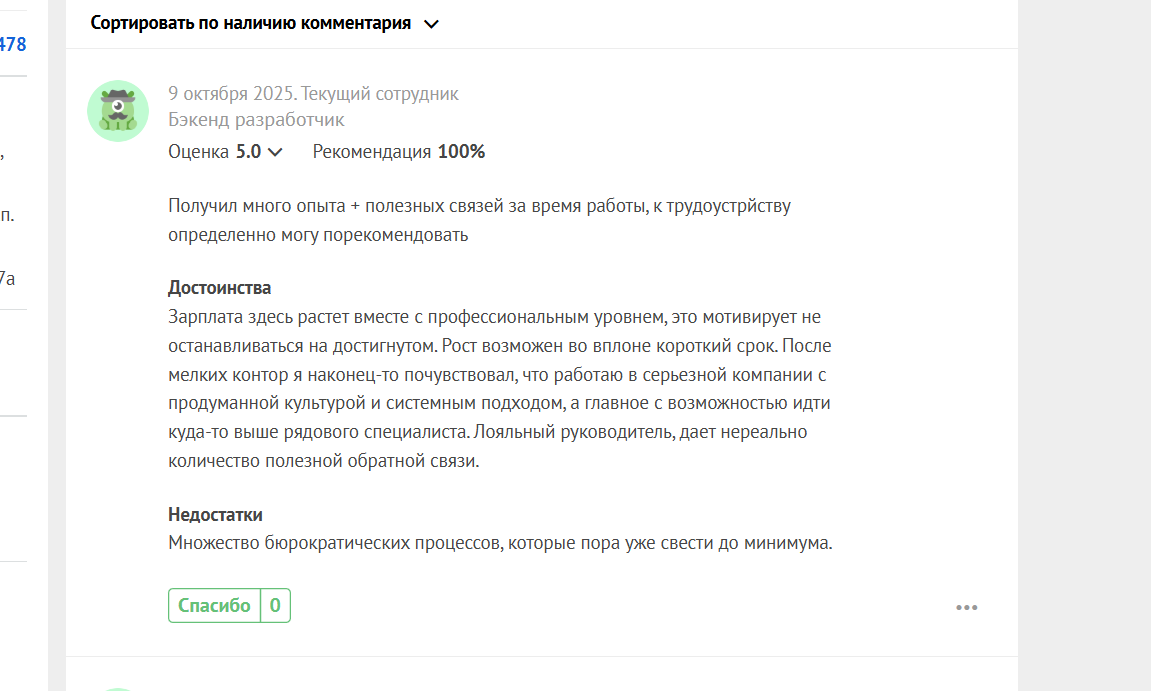
Task: Open the three-dot review options menu
Action: 966,607
